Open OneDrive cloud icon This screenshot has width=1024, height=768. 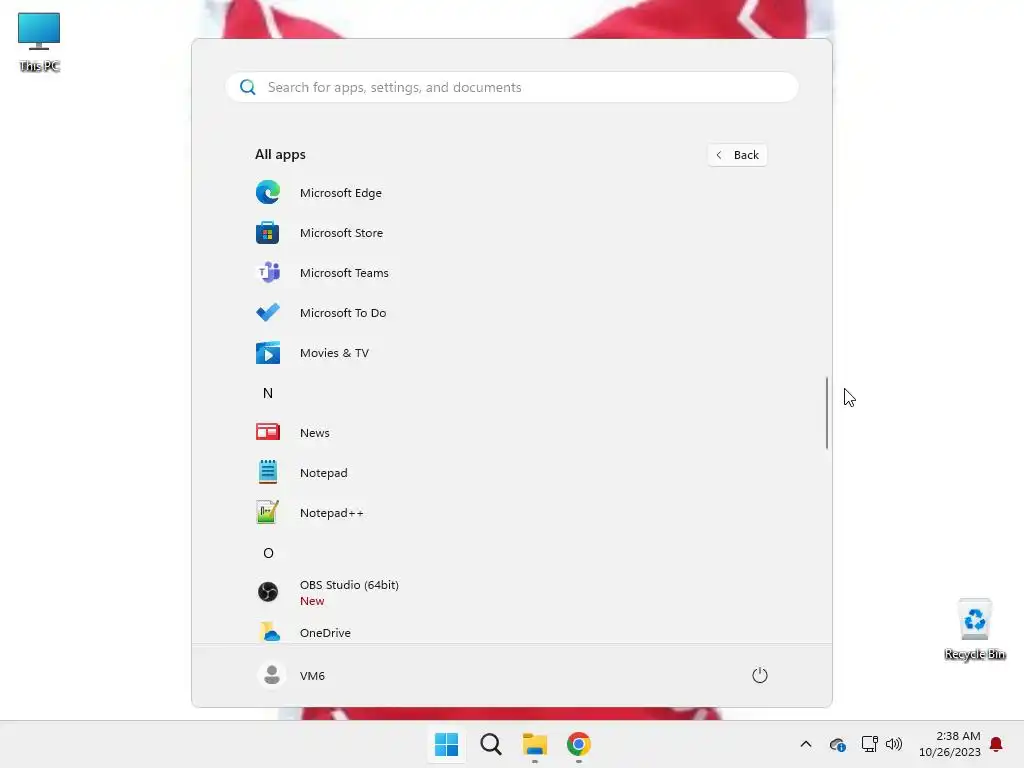point(268,632)
